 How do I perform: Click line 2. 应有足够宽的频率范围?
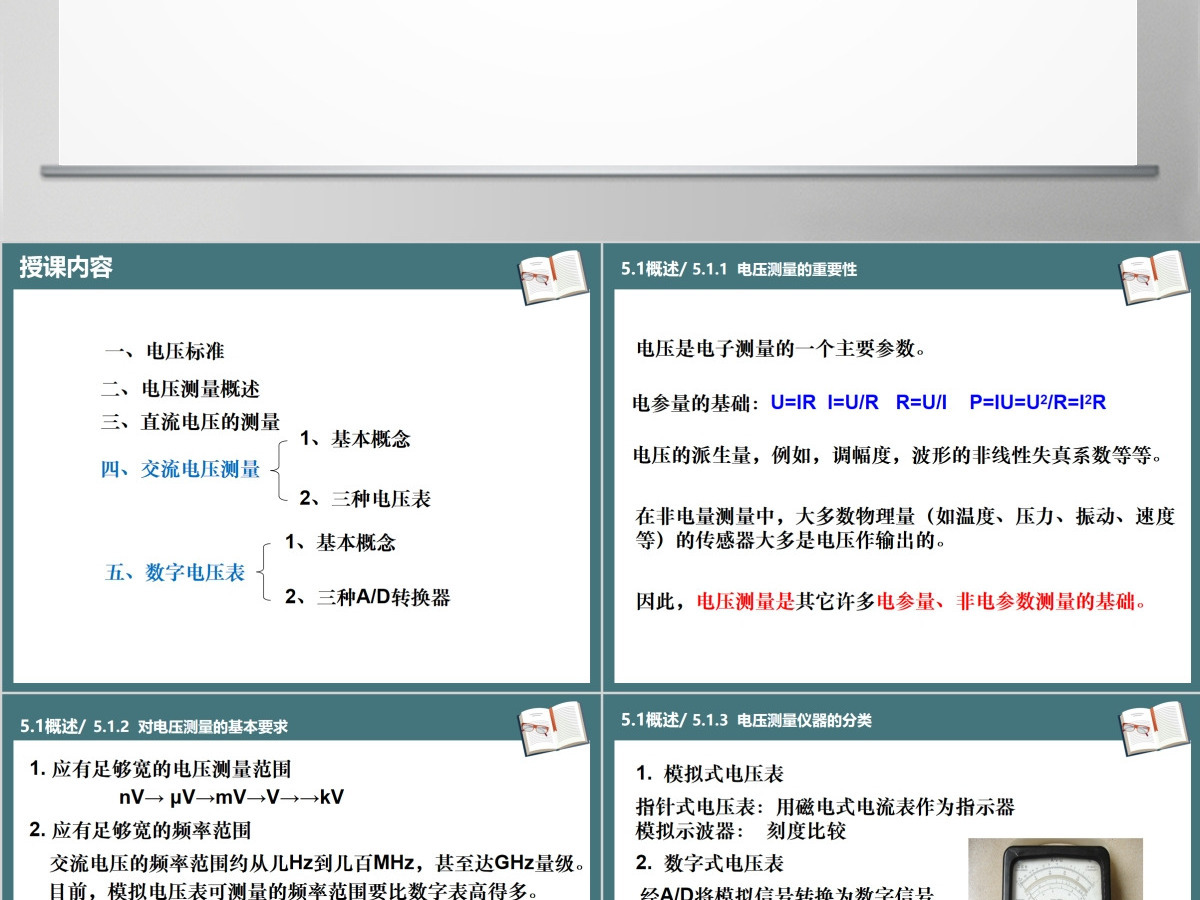click(140, 830)
